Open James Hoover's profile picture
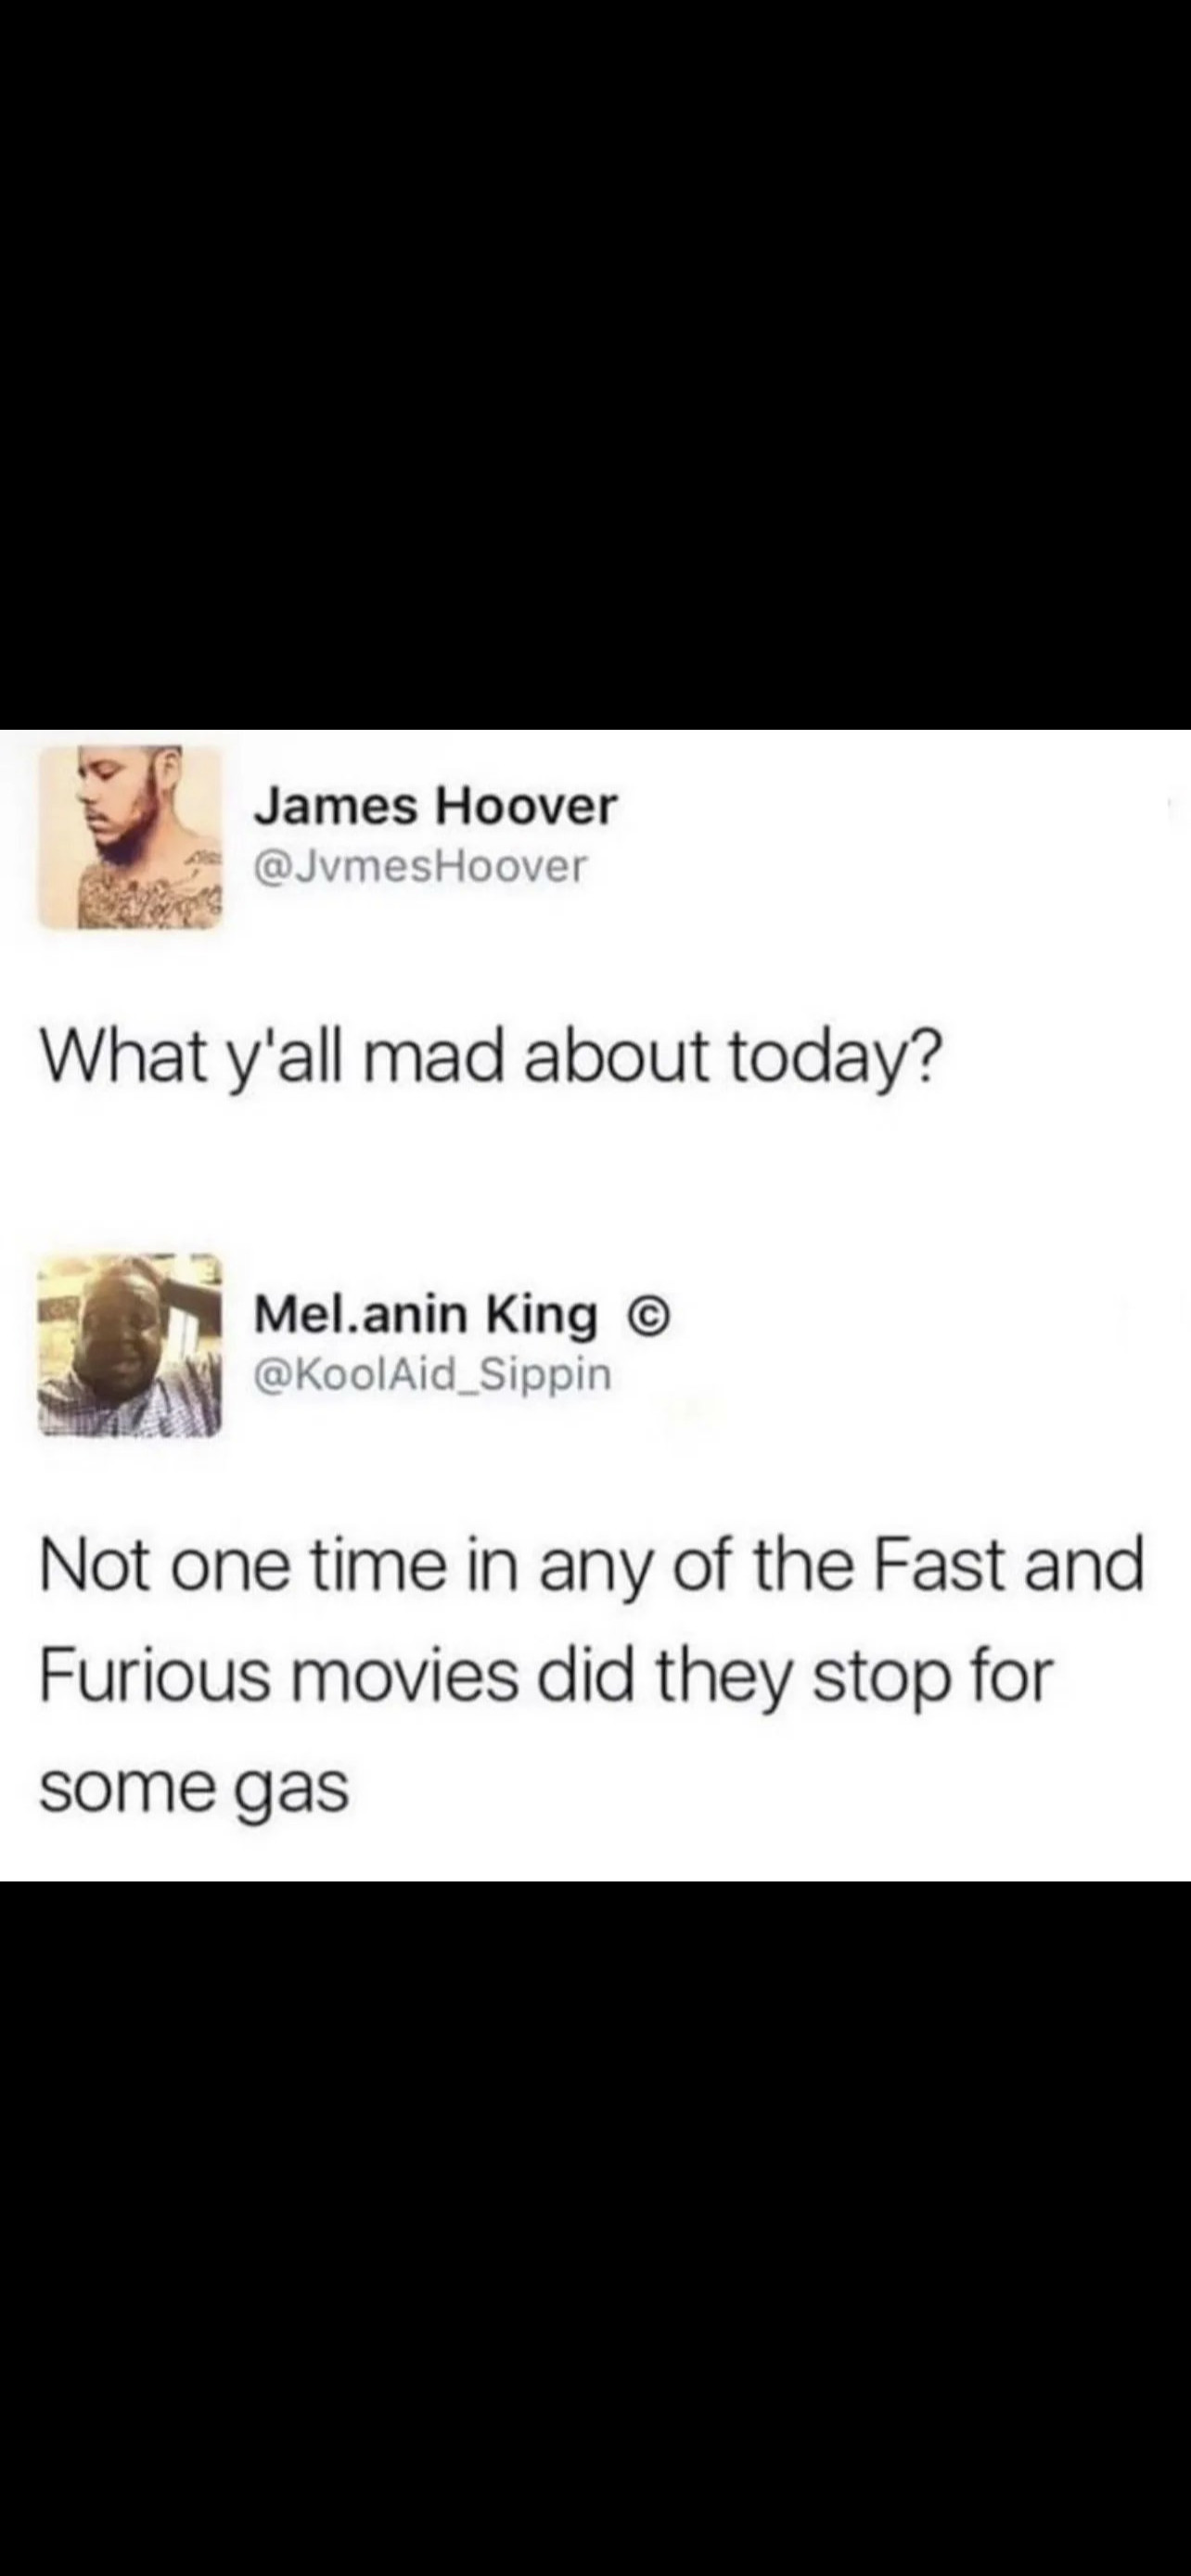This screenshot has width=1191, height=2576. pyautogui.click(x=130, y=838)
